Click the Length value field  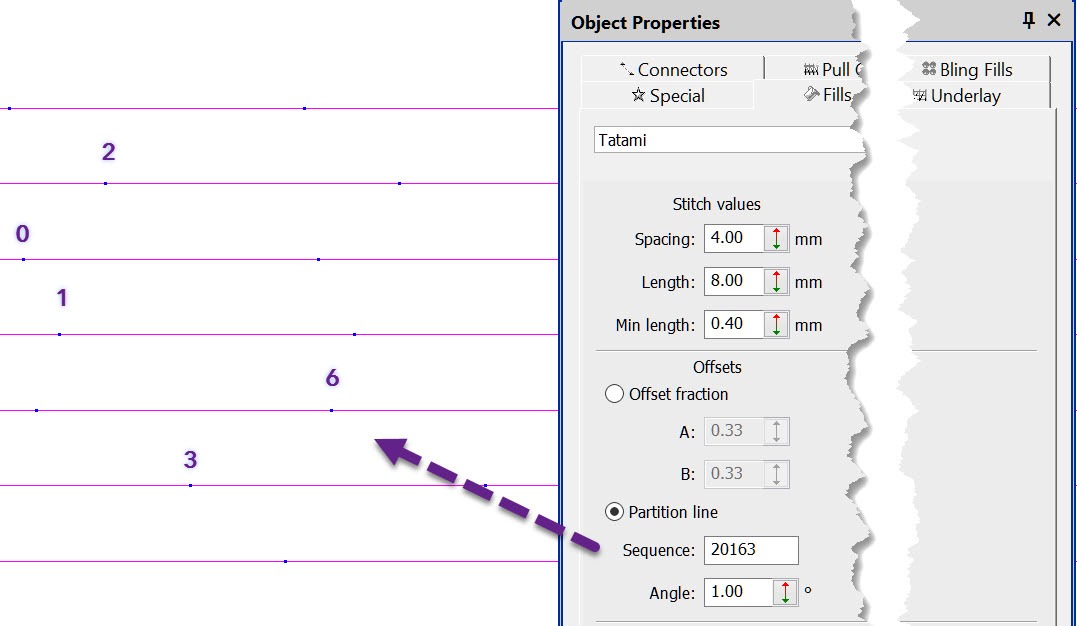(x=733, y=282)
